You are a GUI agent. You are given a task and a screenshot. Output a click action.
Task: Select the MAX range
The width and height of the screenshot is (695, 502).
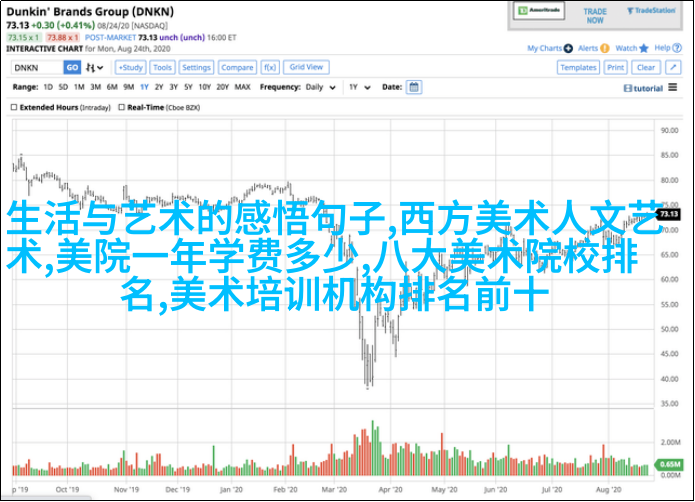pos(242,87)
